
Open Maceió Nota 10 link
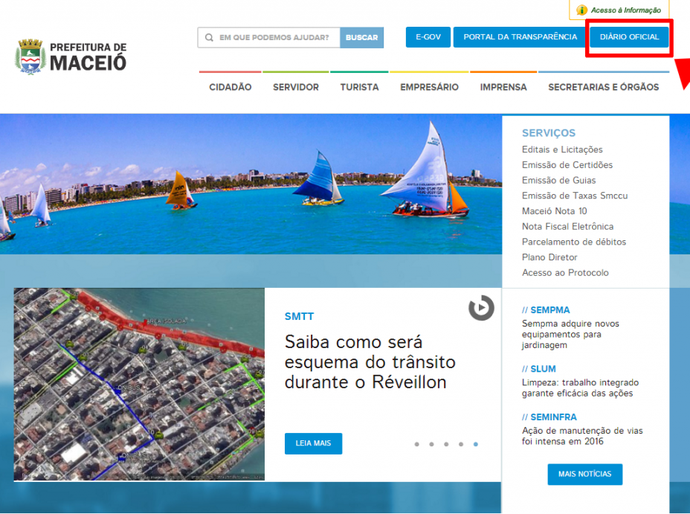point(554,211)
